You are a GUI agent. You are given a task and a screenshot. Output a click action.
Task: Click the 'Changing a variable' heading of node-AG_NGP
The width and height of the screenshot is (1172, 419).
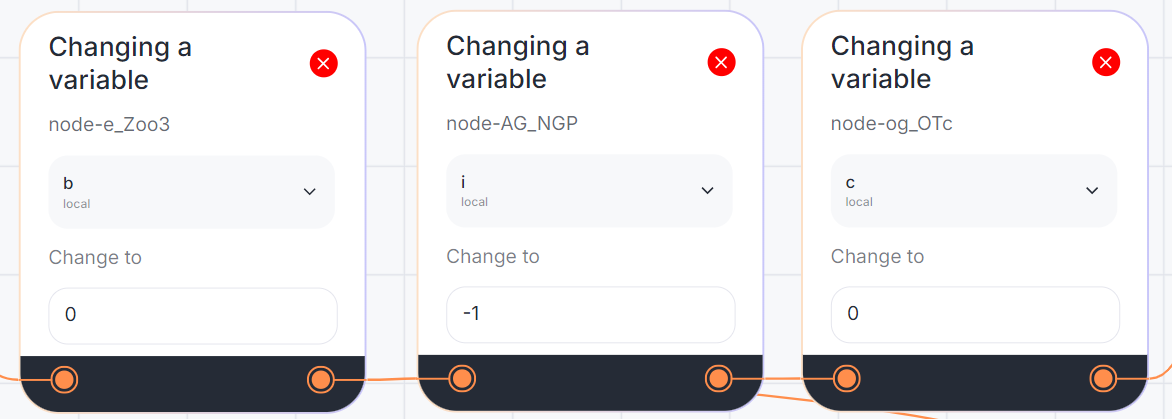pos(517,62)
